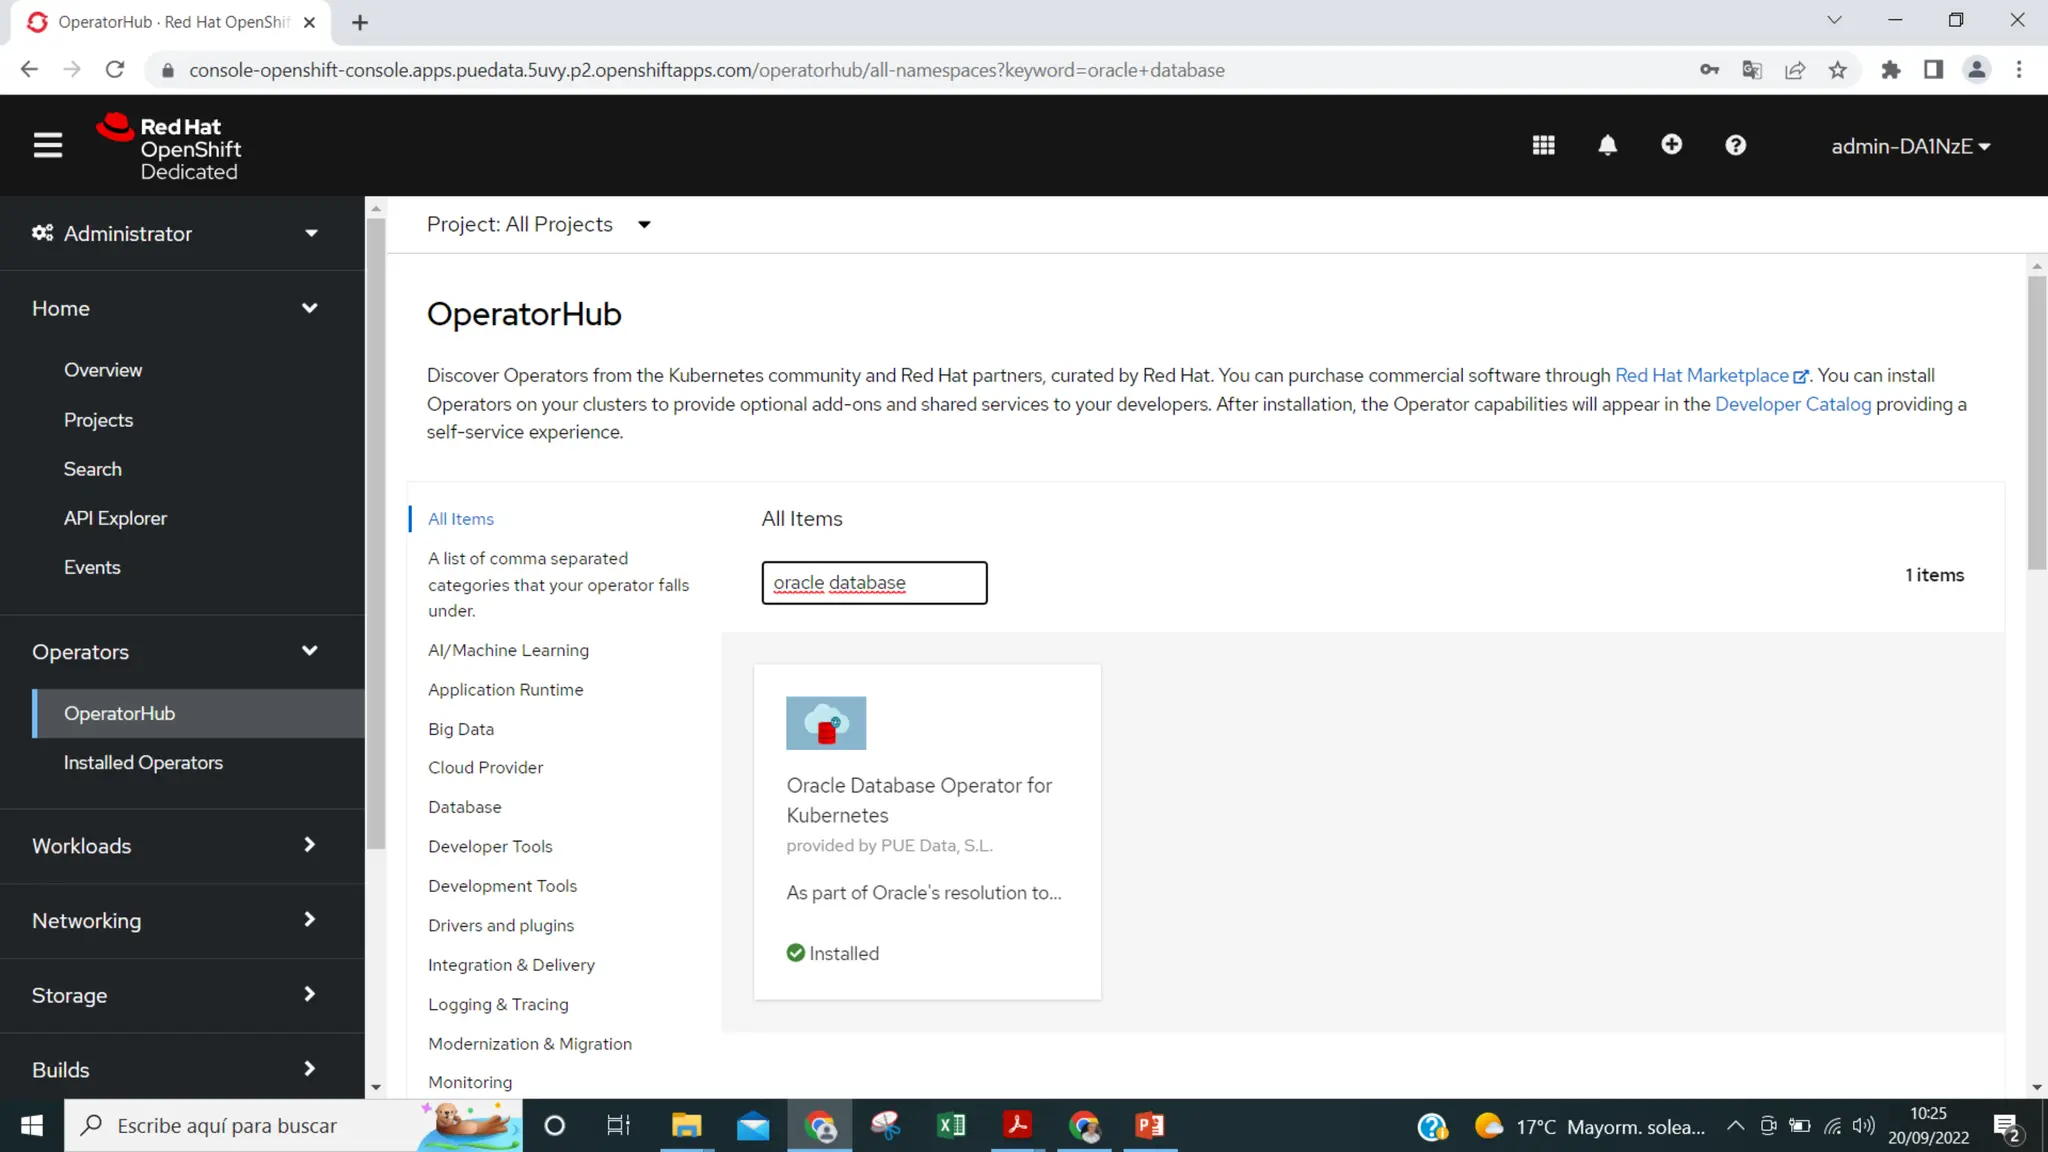This screenshot has height=1152, width=2048.
Task: Open the Red Hat Marketplace link
Action: (x=1701, y=375)
